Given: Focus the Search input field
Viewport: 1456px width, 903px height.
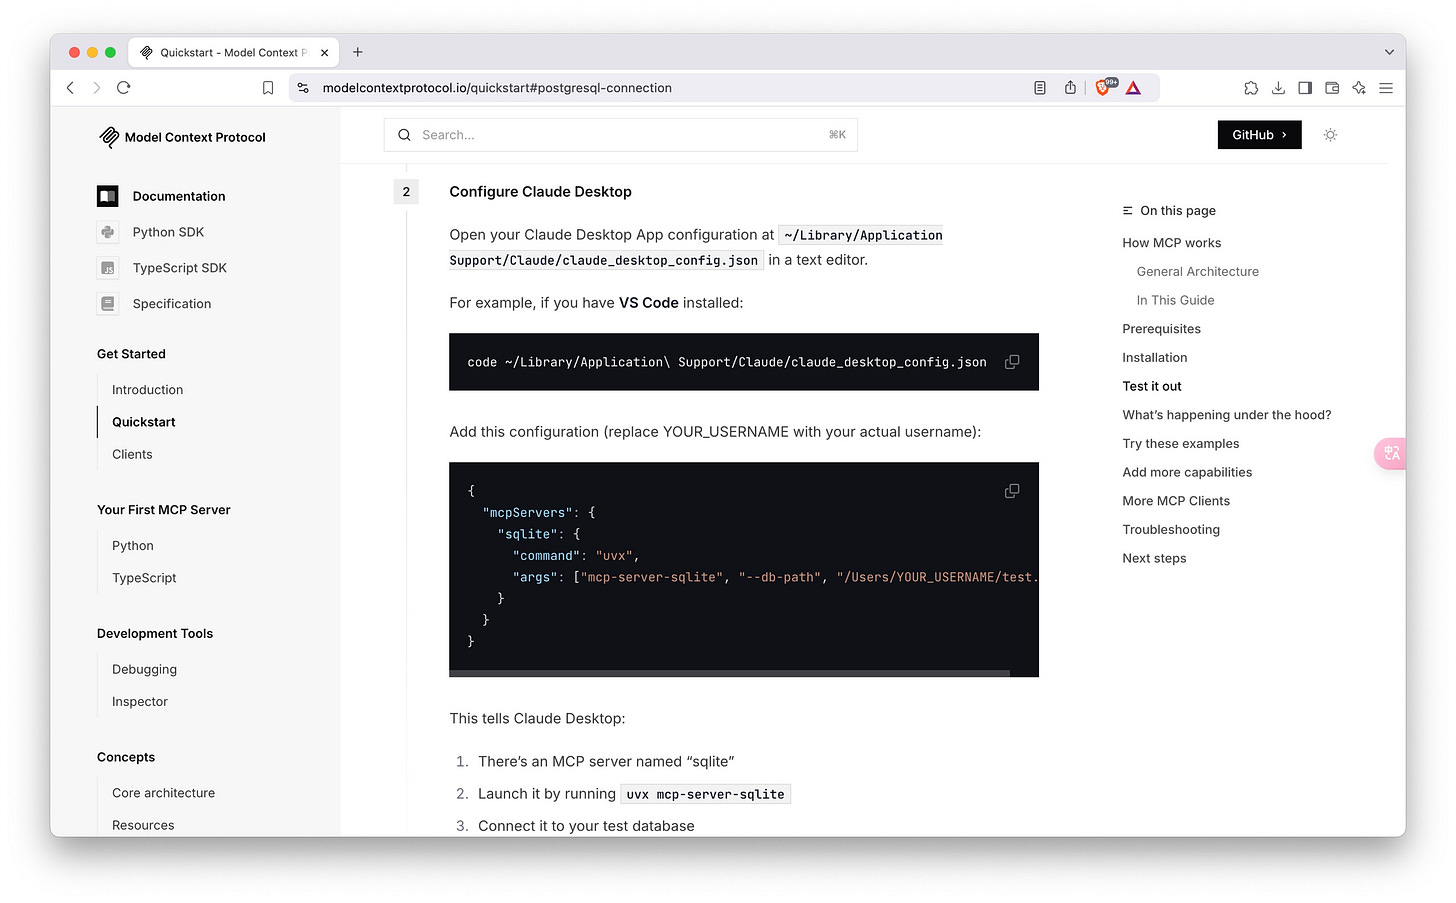Looking at the screenshot, I should click(x=620, y=135).
